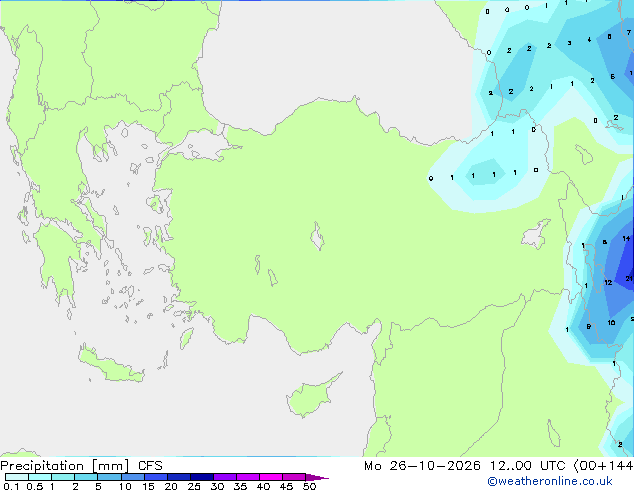The height and width of the screenshot is (490, 634).
Task: Click the legend label '50'
Action: pos(309,486)
